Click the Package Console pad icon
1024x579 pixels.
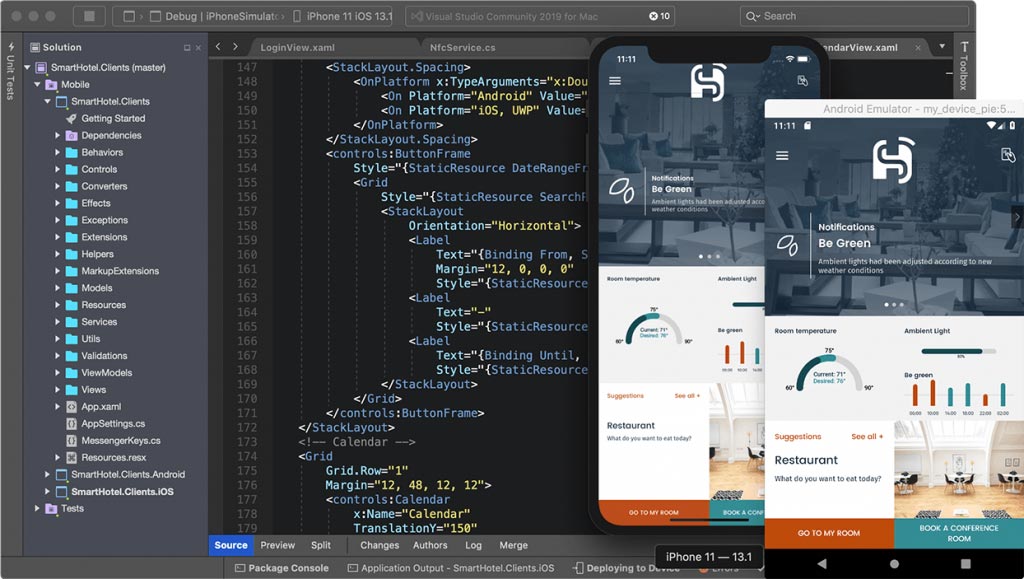[x=240, y=568]
